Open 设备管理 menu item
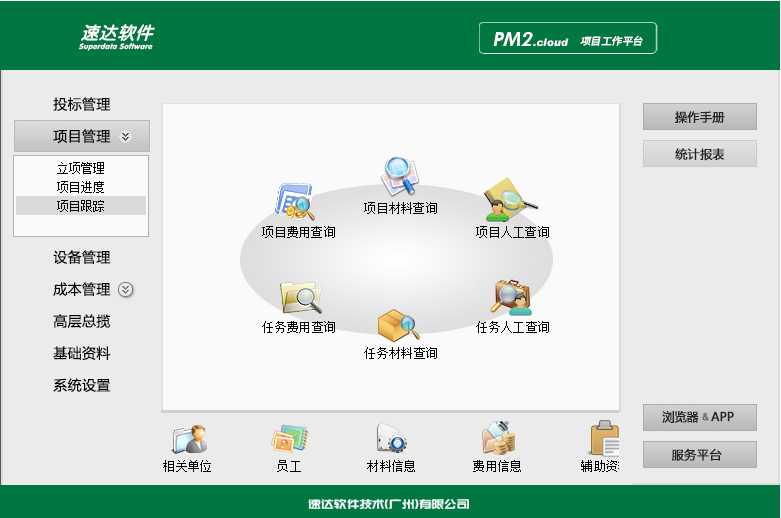781x518 pixels. click(x=82, y=258)
